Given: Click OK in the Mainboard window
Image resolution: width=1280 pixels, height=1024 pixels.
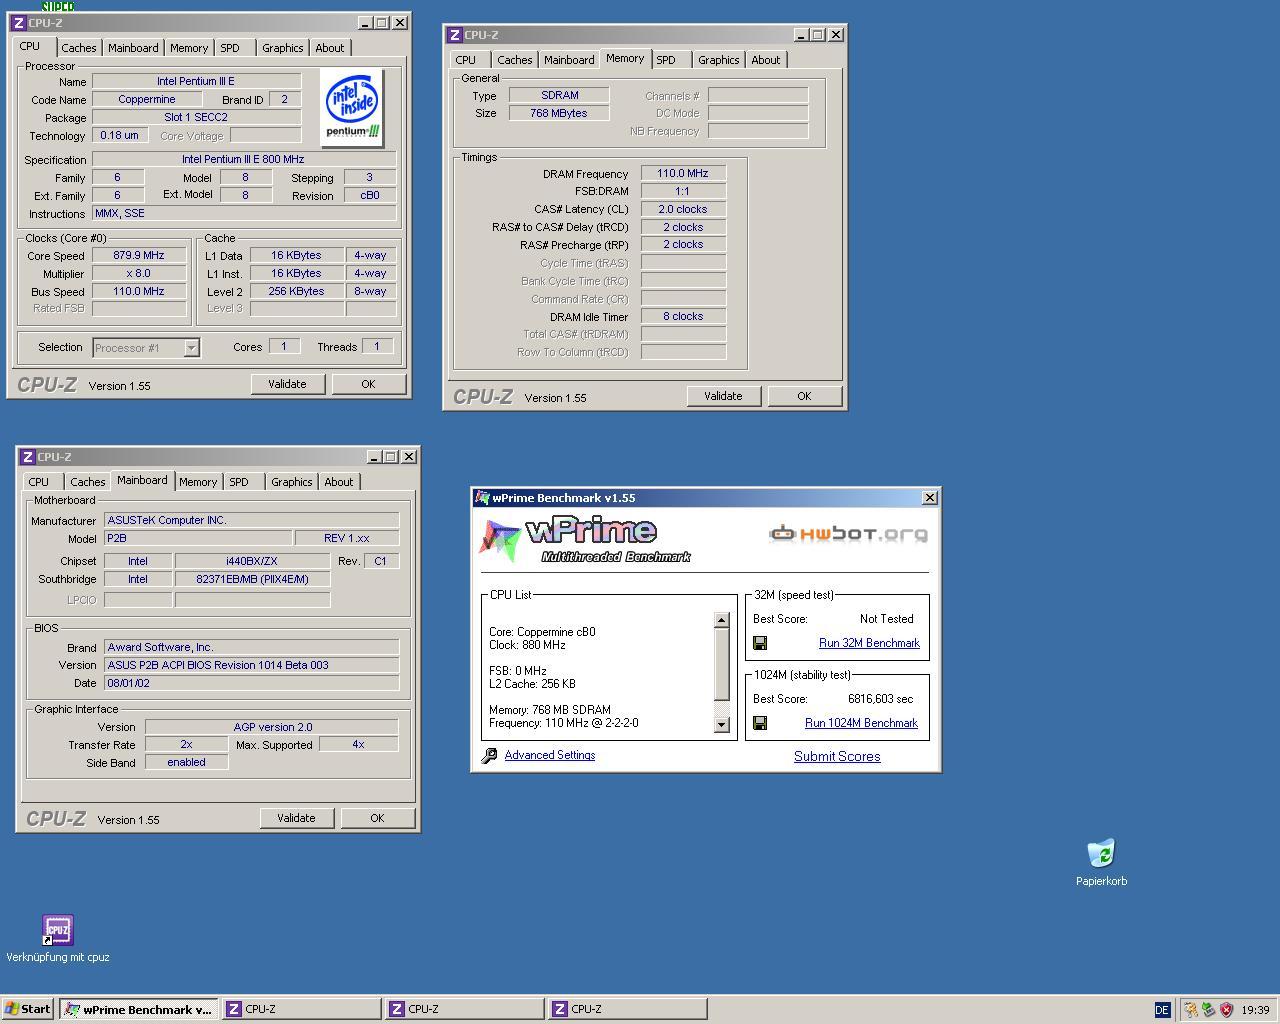Looking at the screenshot, I should [x=377, y=818].
